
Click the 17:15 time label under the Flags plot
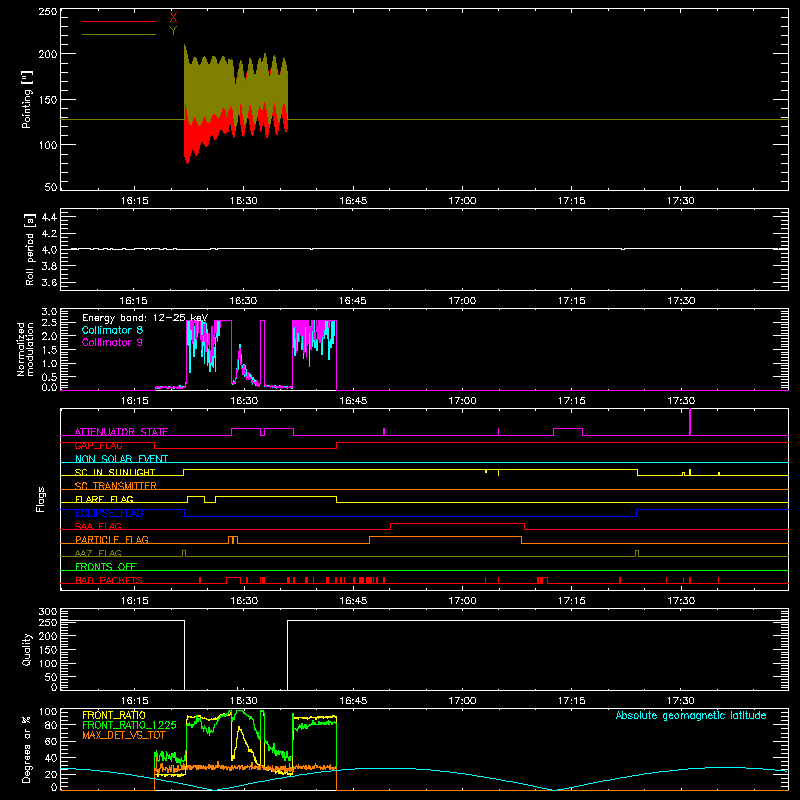[x=571, y=601]
